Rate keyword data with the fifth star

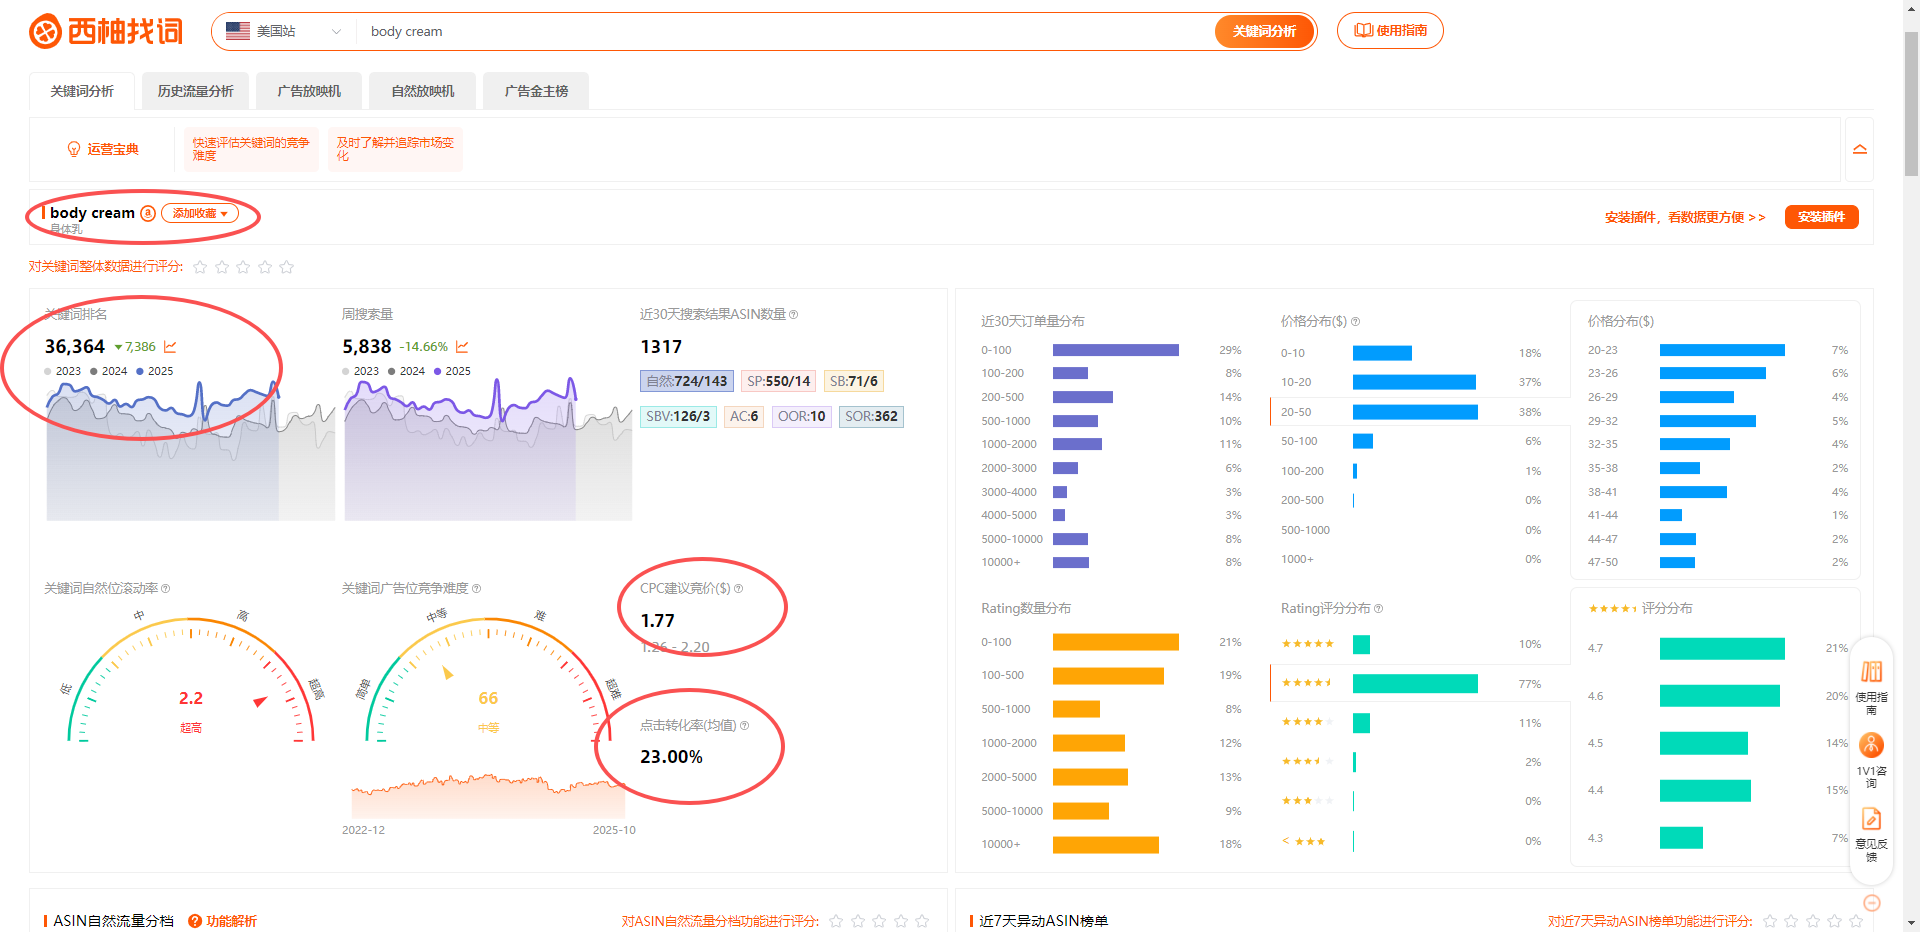coord(287,267)
